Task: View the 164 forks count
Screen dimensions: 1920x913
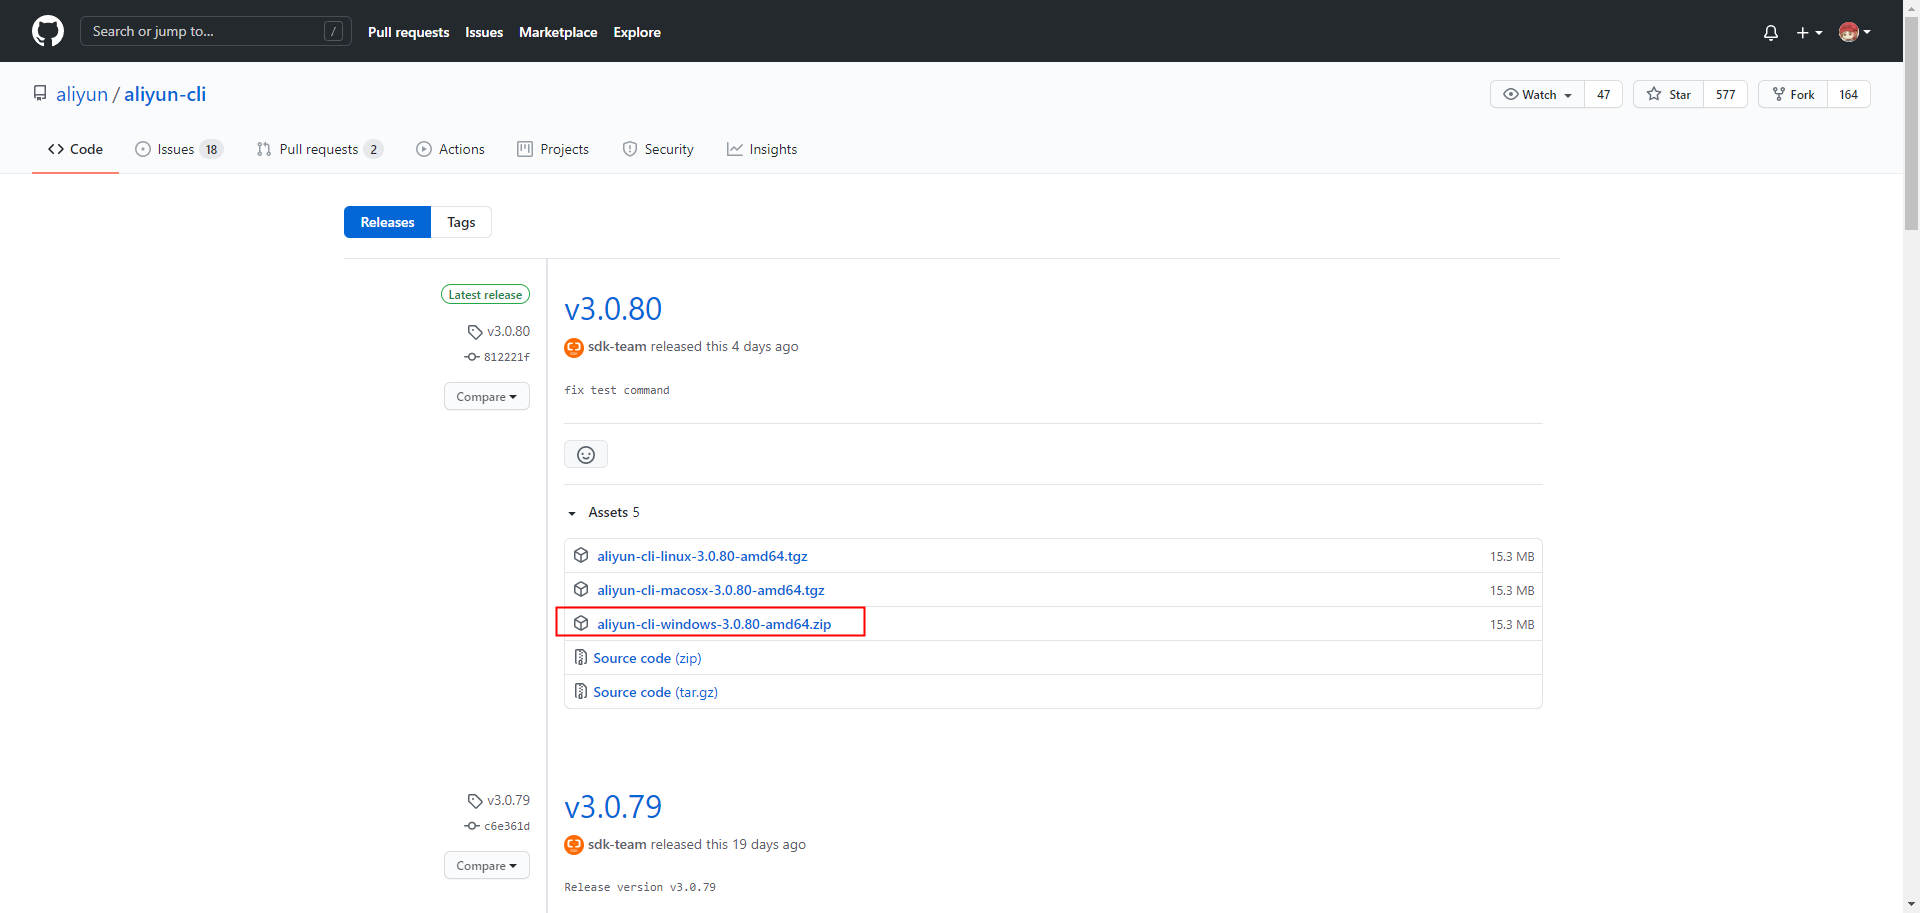Action: (1848, 94)
